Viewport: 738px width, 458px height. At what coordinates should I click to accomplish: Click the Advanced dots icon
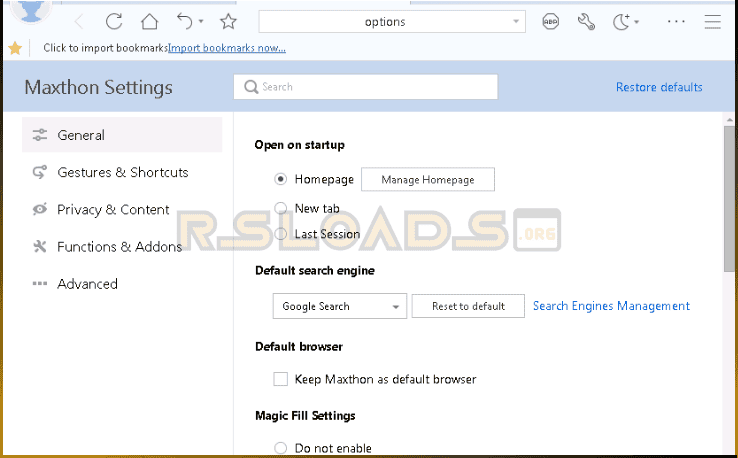tap(40, 284)
